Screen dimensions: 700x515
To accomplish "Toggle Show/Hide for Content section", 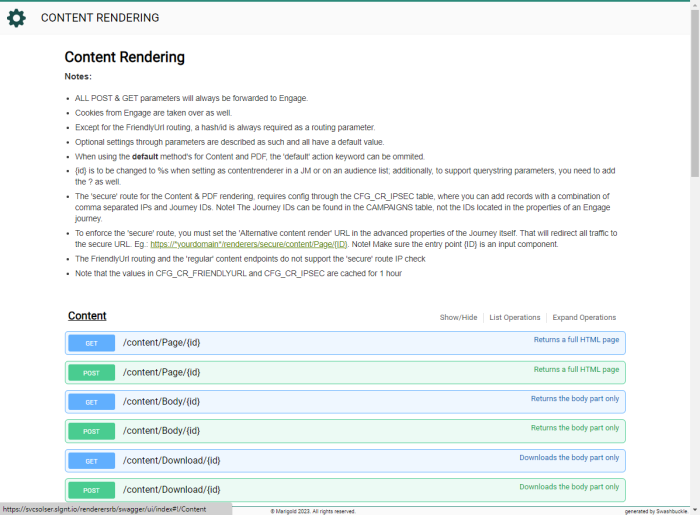I will tap(458, 318).
